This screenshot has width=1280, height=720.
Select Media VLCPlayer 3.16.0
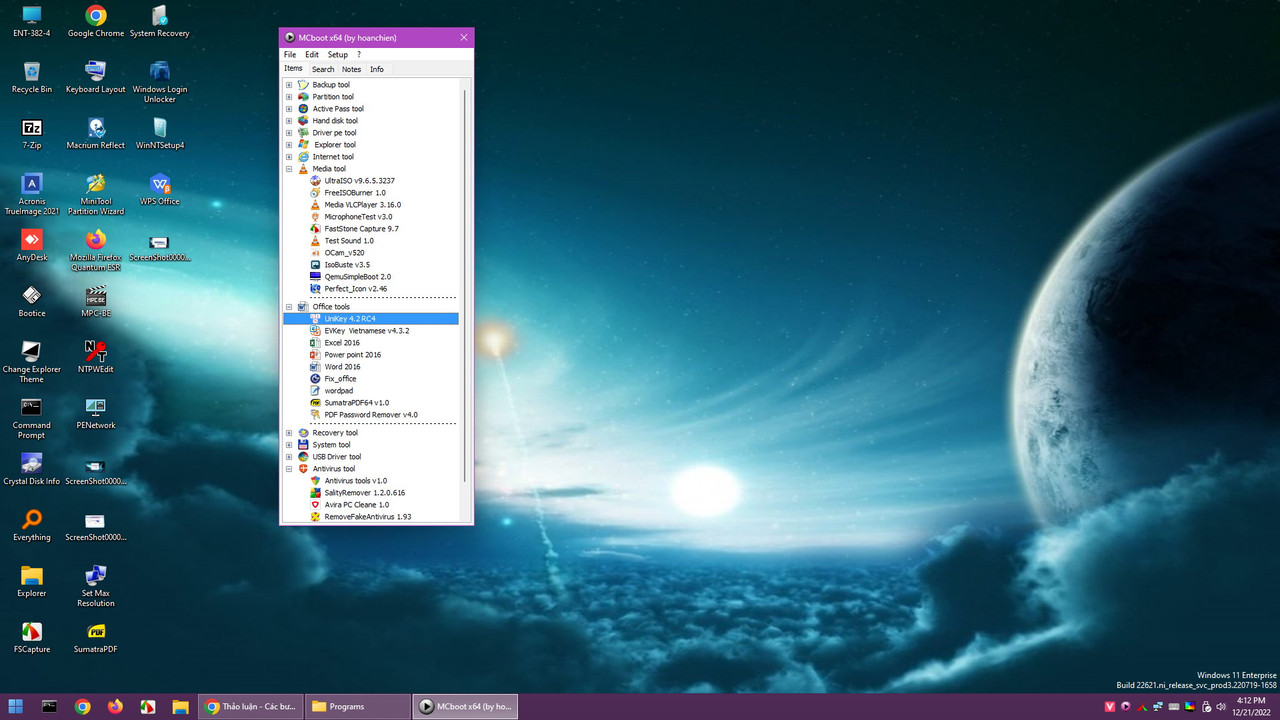pyautogui.click(x=361, y=204)
